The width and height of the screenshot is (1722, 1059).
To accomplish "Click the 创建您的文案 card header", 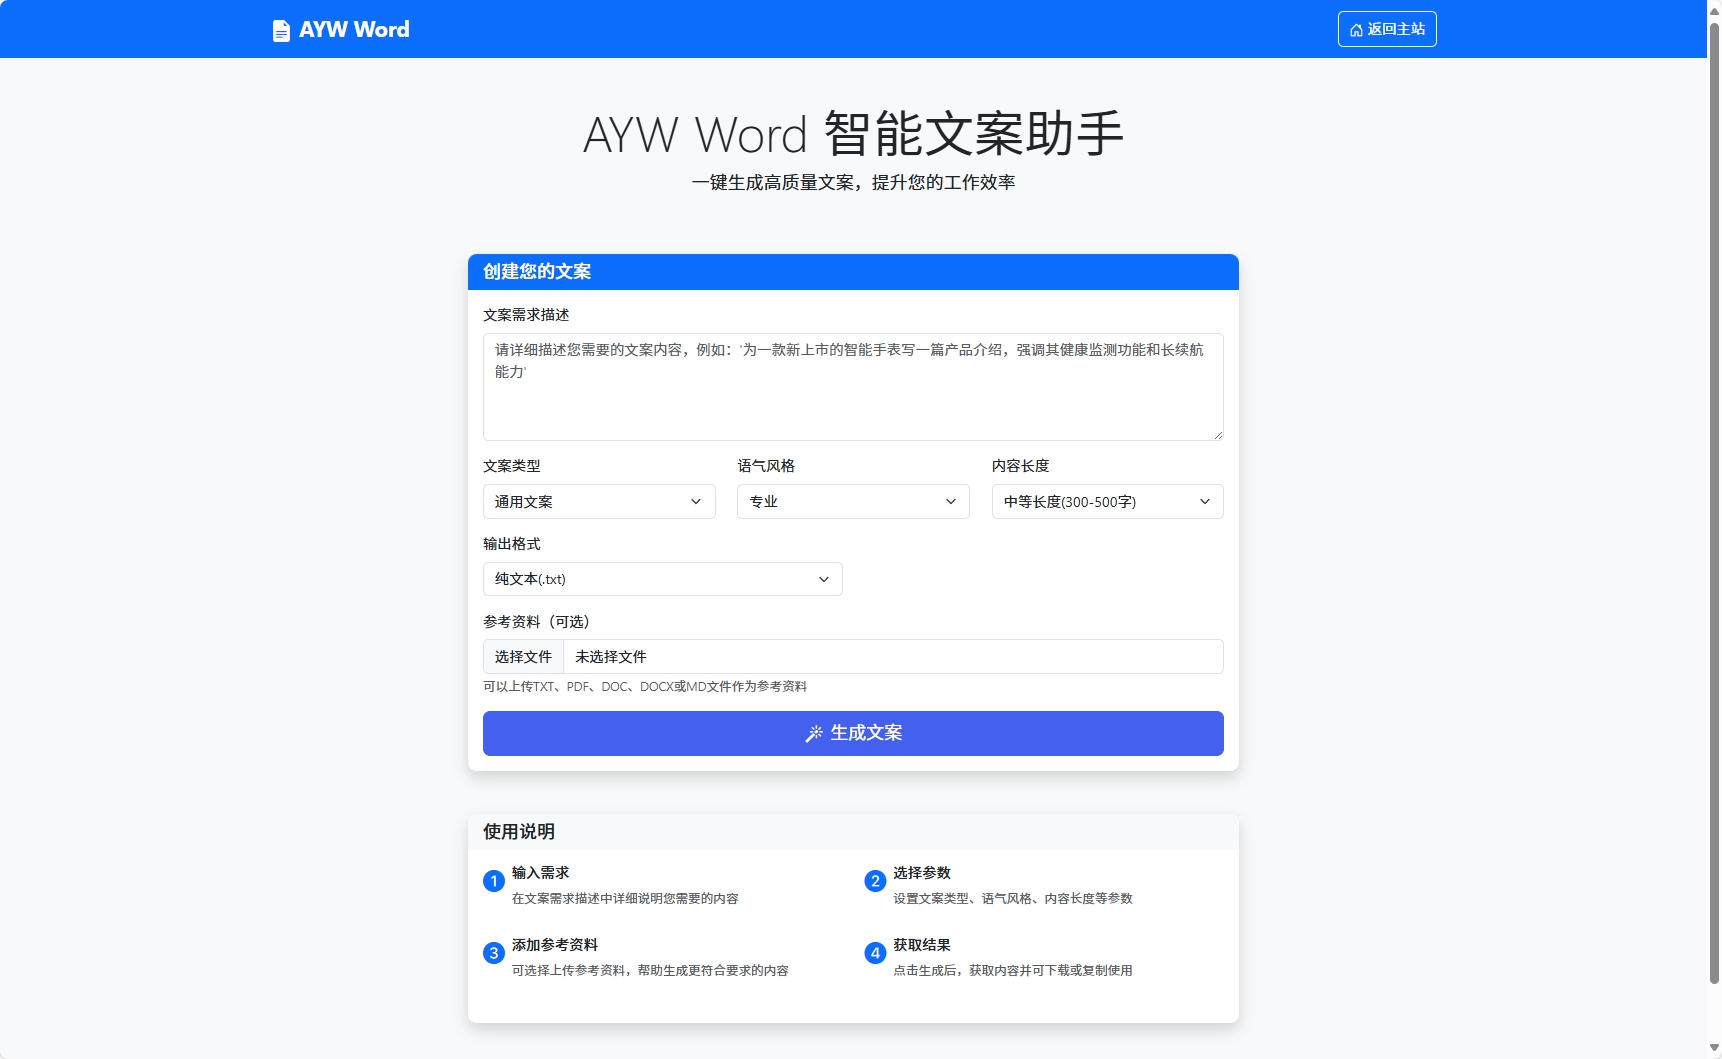I will pyautogui.click(x=853, y=272).
